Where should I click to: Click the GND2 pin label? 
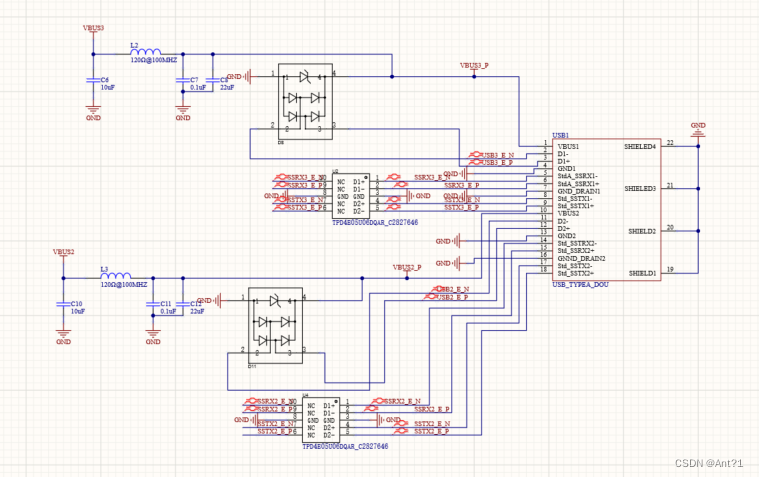point(567,236)
